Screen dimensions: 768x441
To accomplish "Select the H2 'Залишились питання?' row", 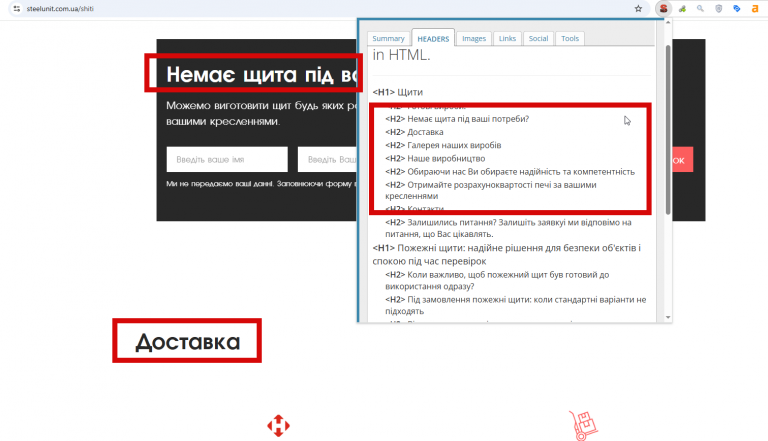I will point(508,228).
